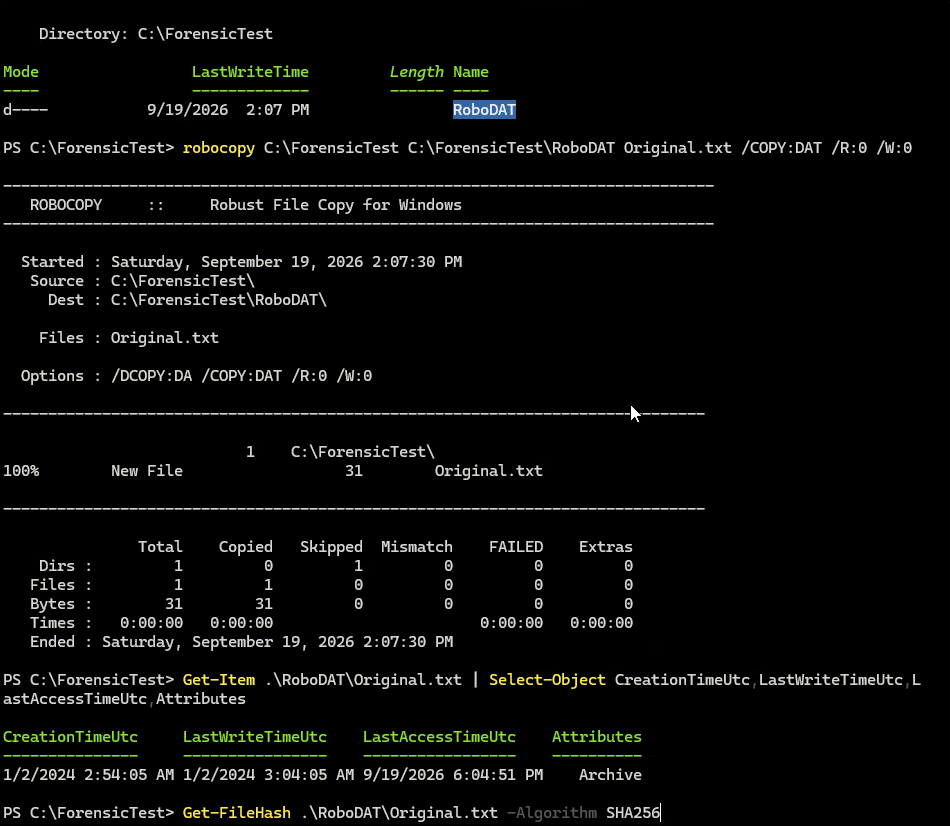This screenshot has height=826, width=950.
Task: Click 'SHA256' at the end of the prompt
Action: pos(633,813)
